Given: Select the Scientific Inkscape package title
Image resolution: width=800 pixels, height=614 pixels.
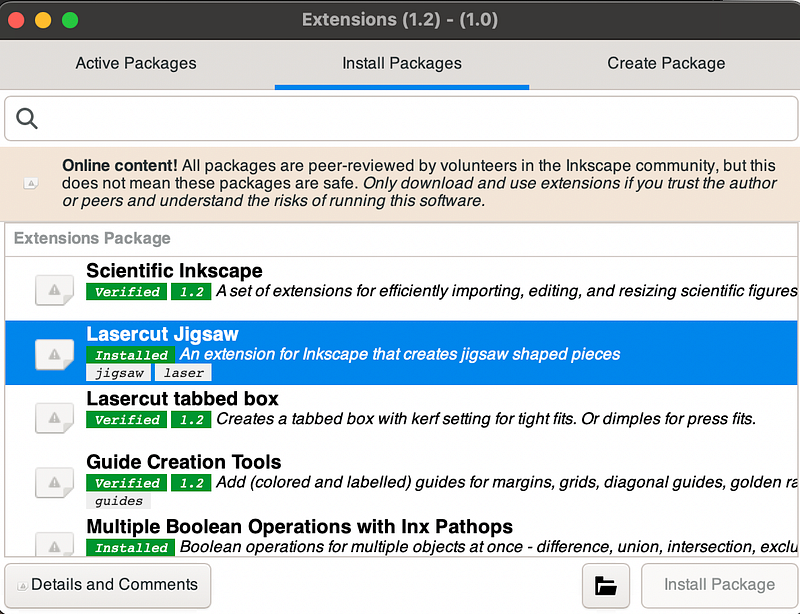Looking at the screenshot, I should click(174, 271).
